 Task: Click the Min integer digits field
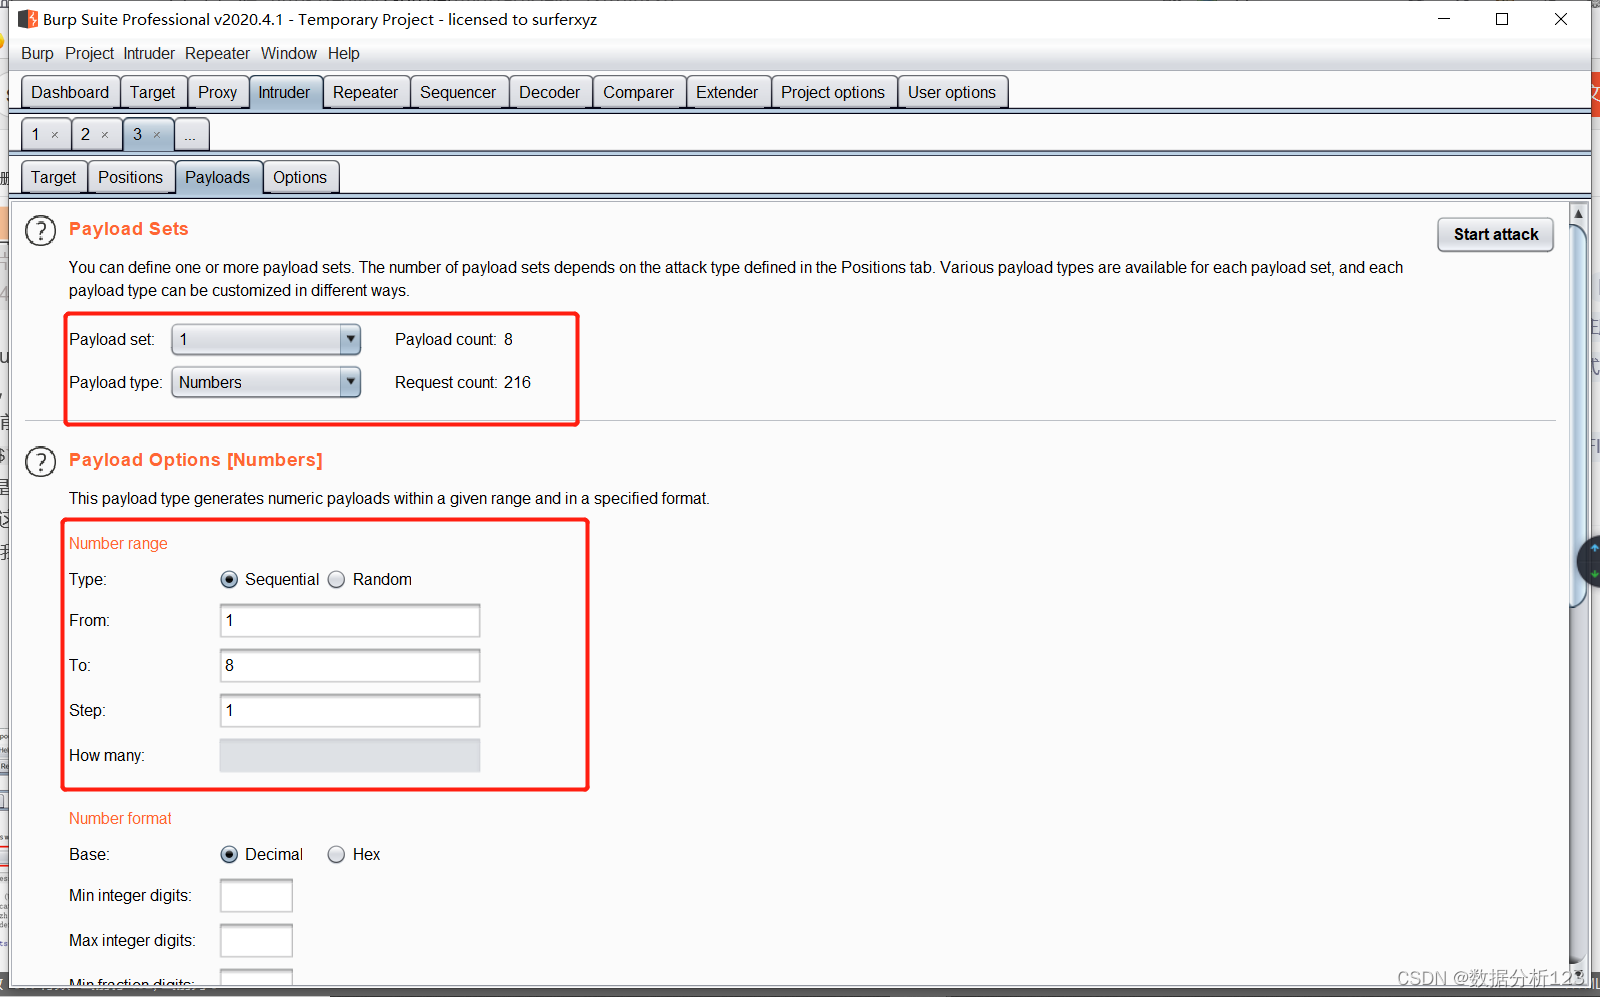point(256,896)
